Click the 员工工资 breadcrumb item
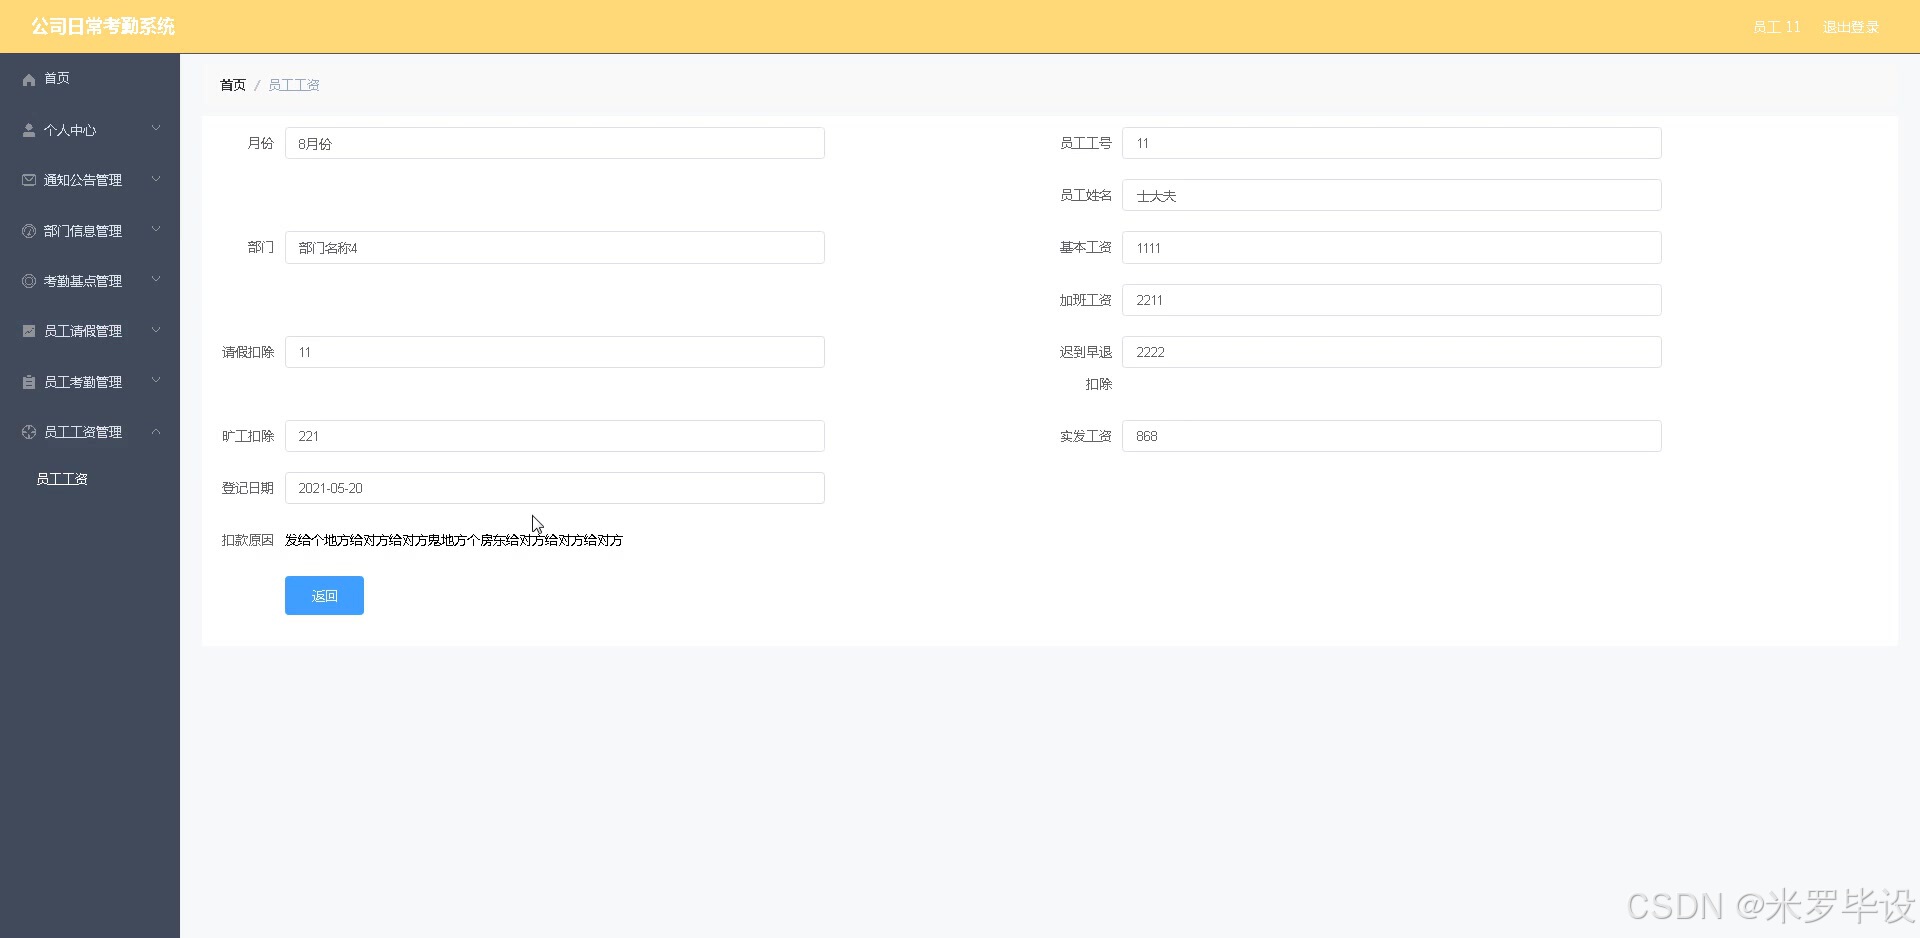The width and height of the screenshot is (1920, 938). pyautogui.click(x=294, y=85)
